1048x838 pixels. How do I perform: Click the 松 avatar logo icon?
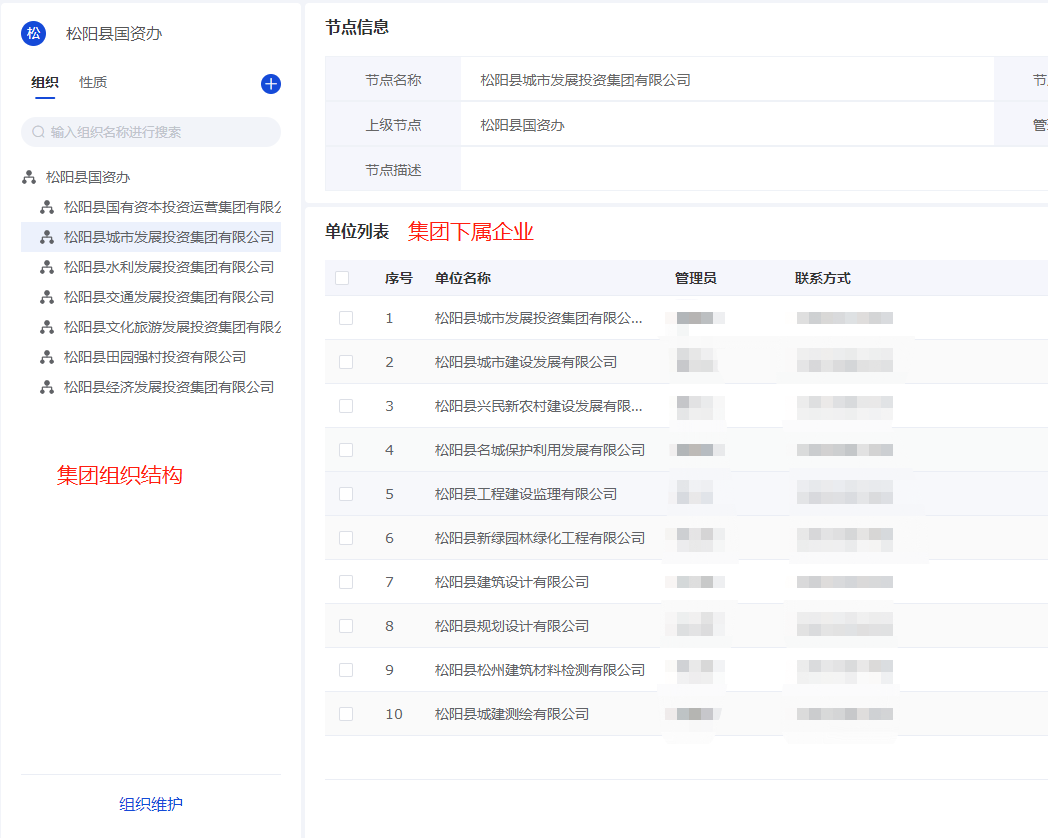(34, 33)
